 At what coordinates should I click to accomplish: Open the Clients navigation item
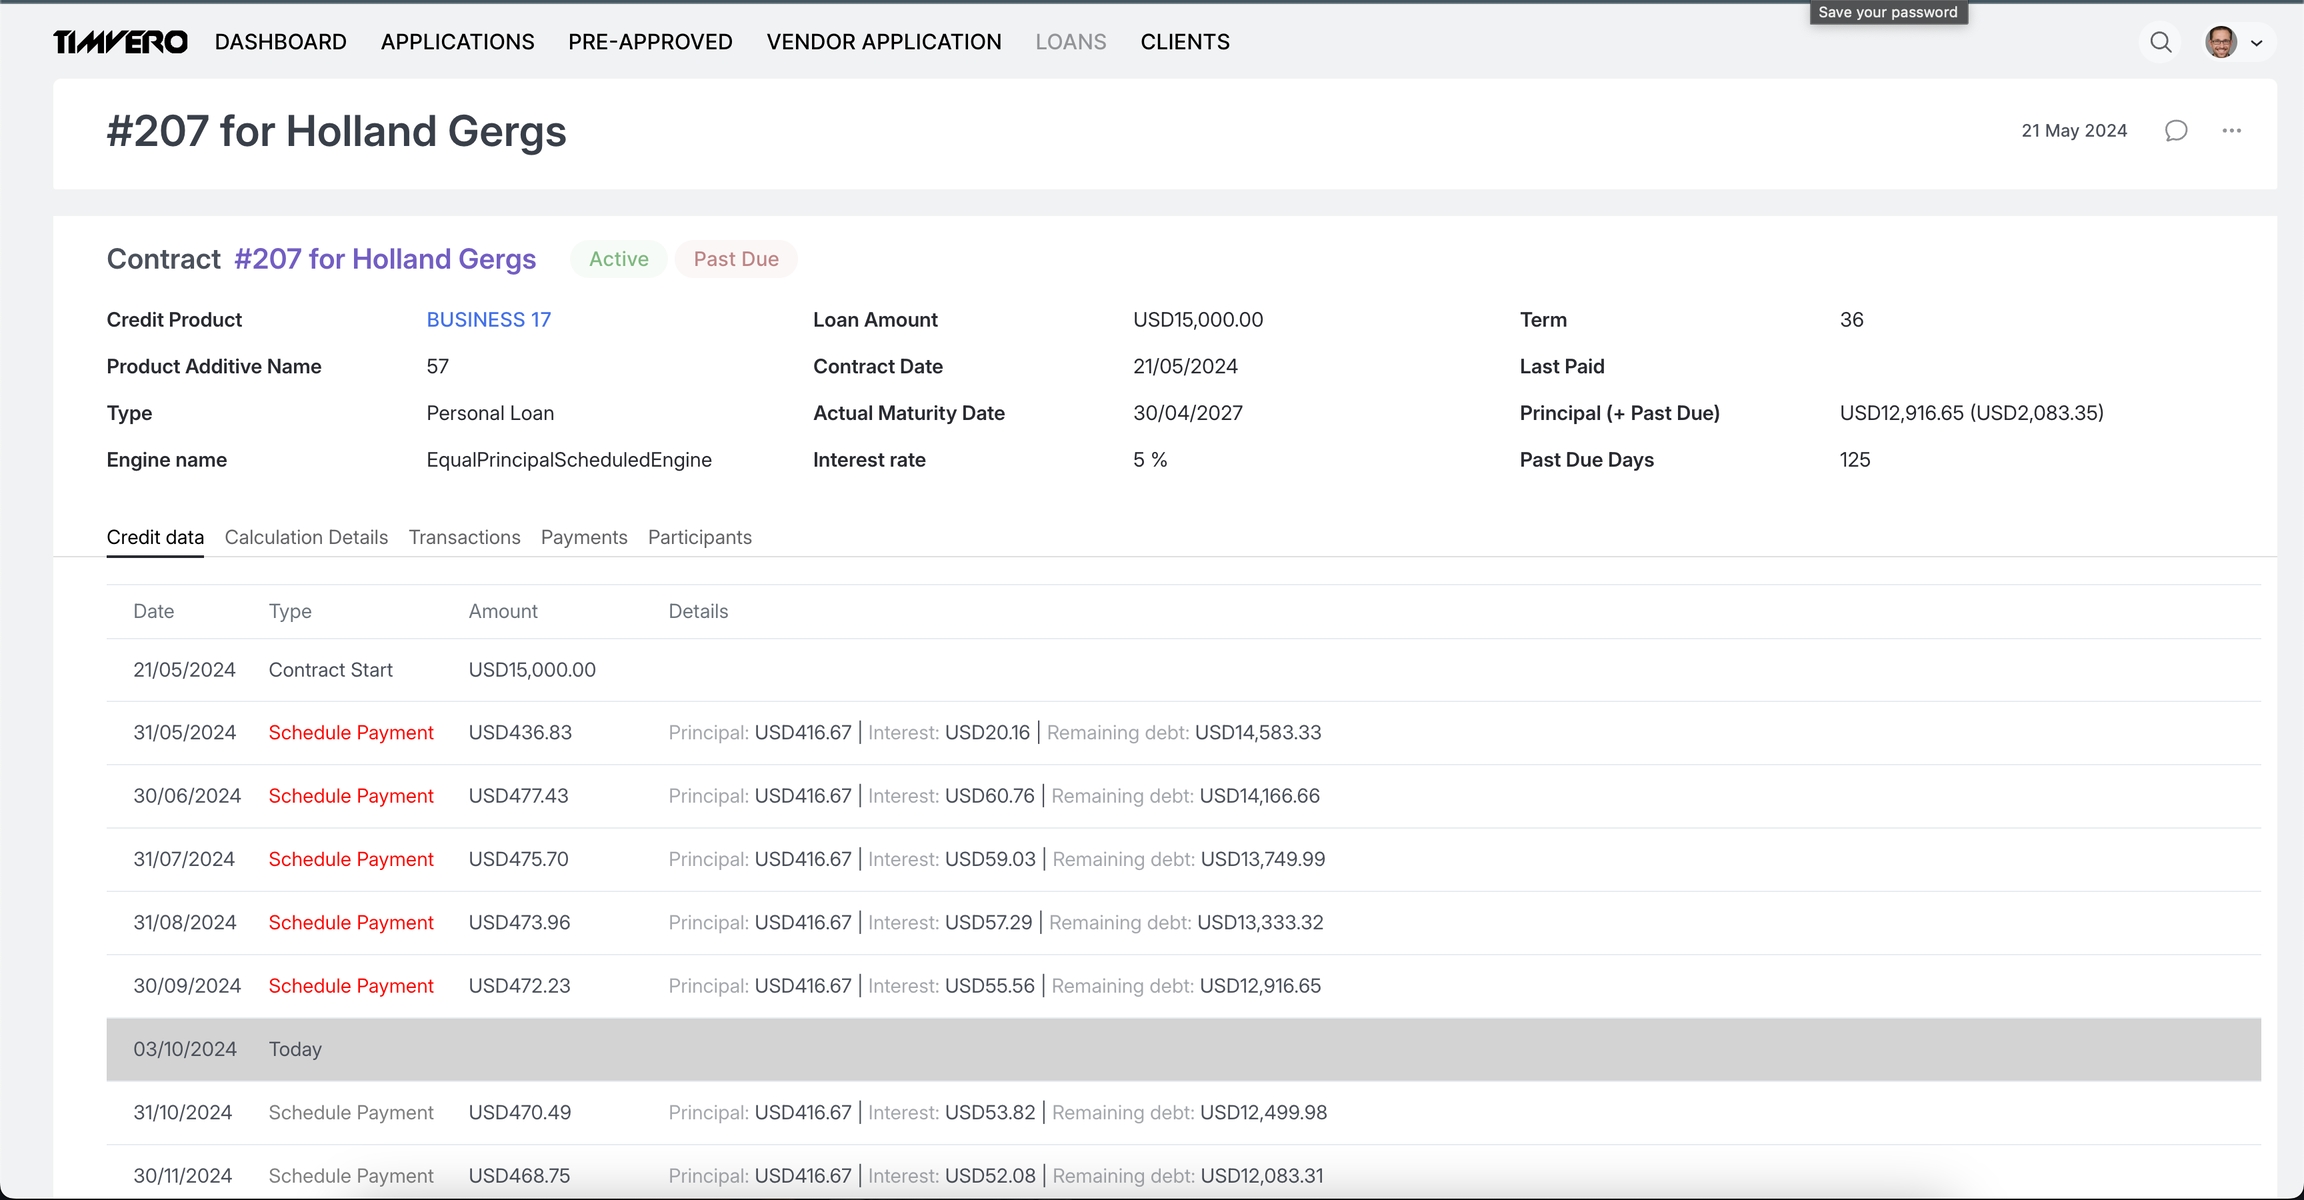click(1185, 42)
